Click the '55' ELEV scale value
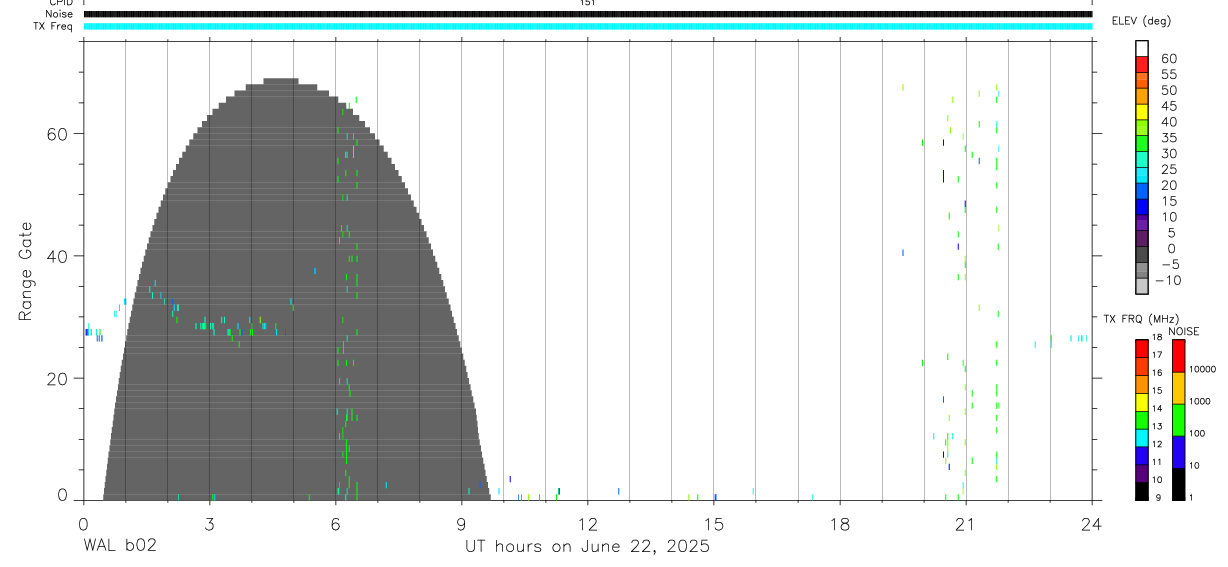The image size is (1228, 567). pyautogui.click(x=1169, y=74)
